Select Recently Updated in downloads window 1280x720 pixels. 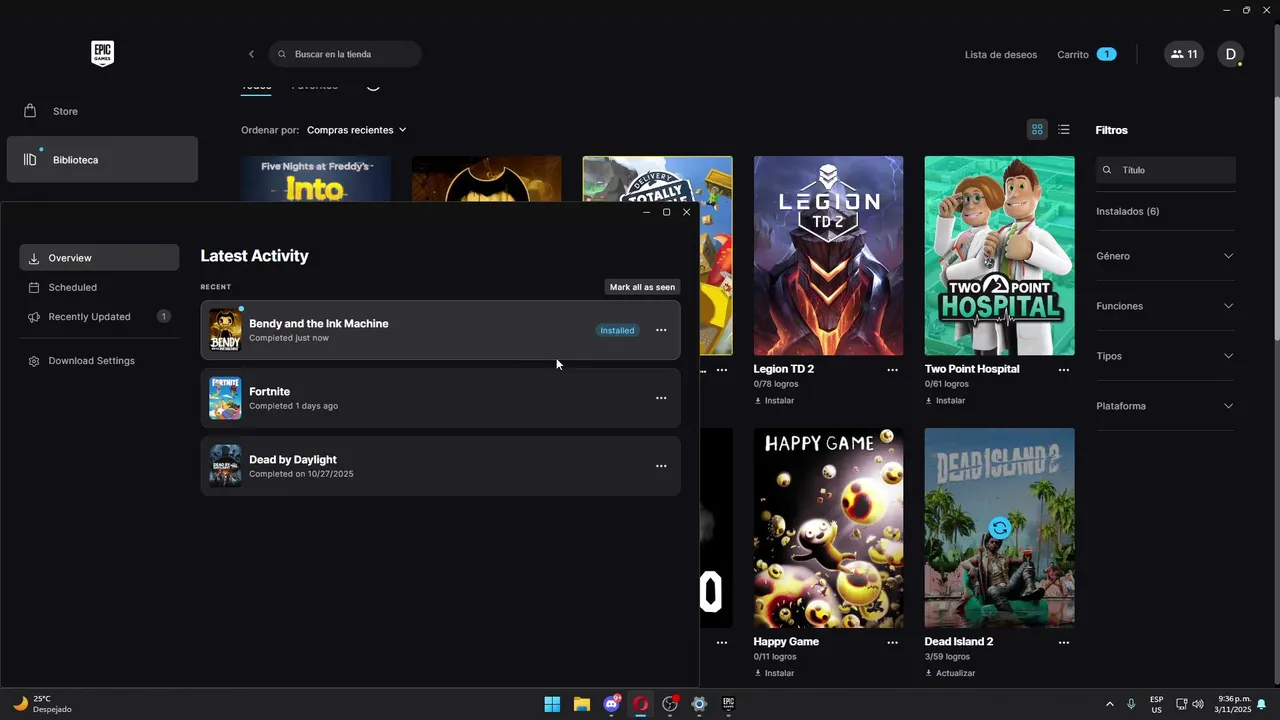click(99, 317)
